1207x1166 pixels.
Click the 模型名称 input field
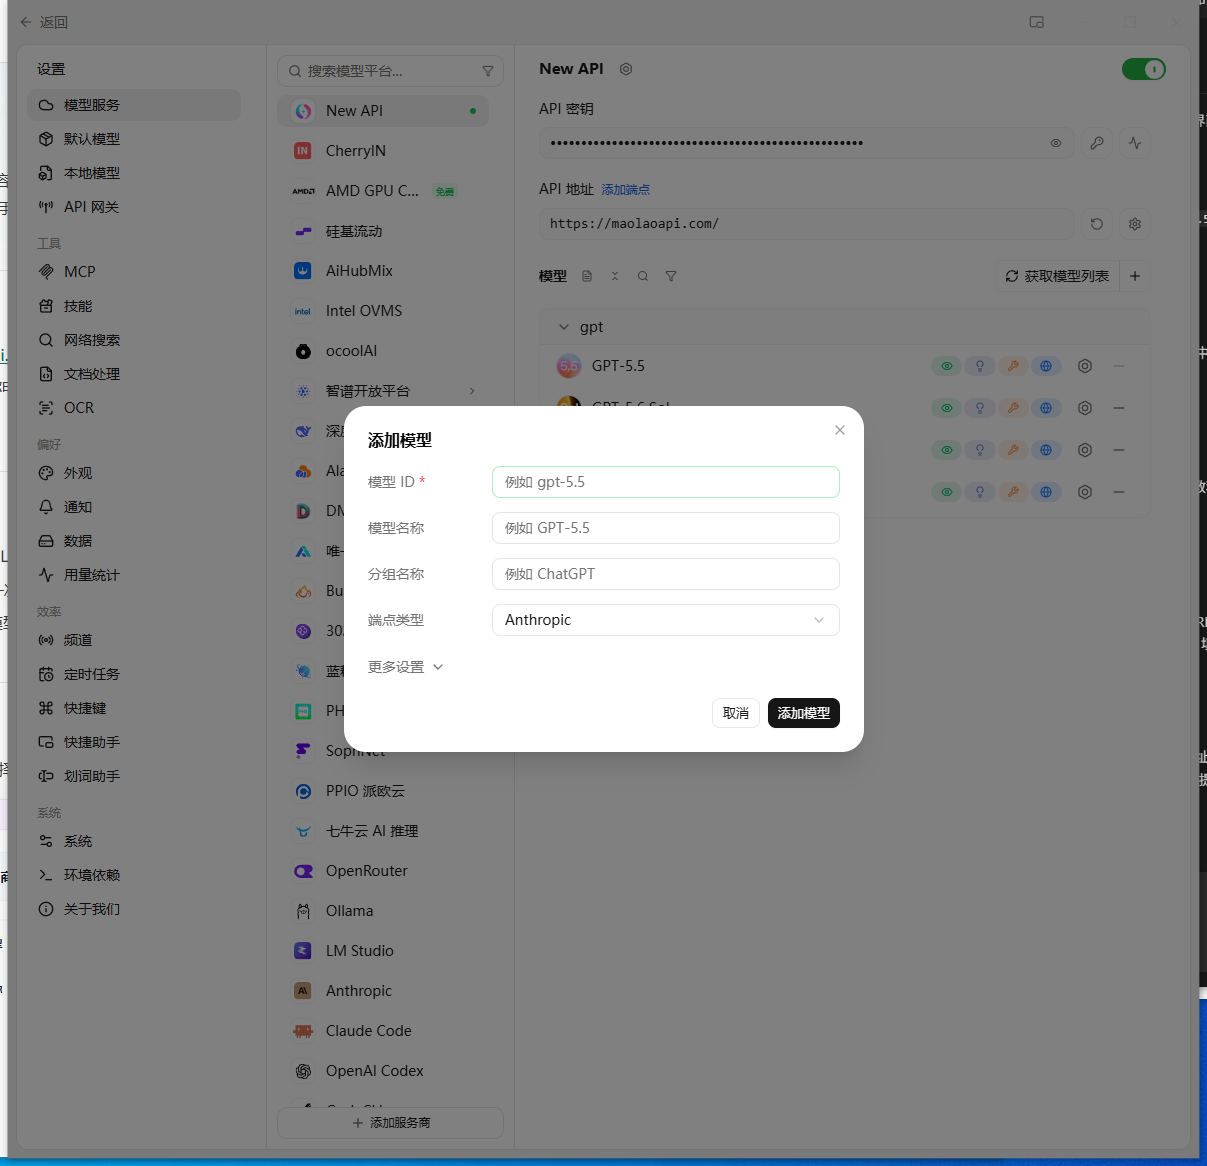click(x=665, y=528)
